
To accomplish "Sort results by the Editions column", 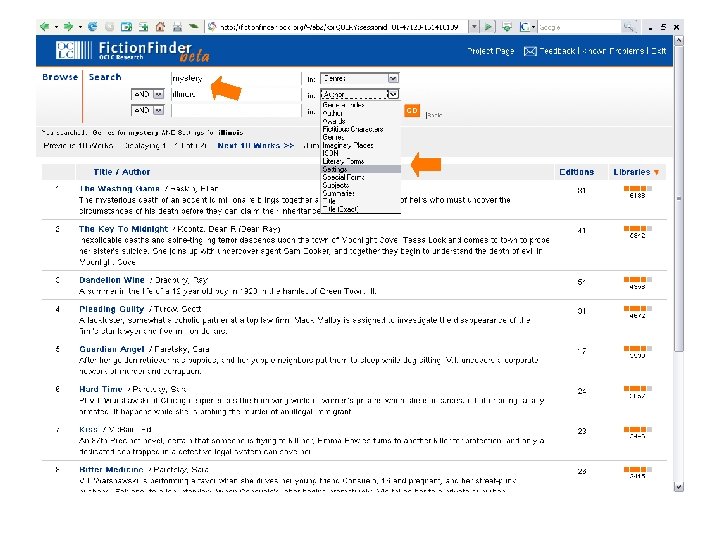I will (x=576, y=172).
